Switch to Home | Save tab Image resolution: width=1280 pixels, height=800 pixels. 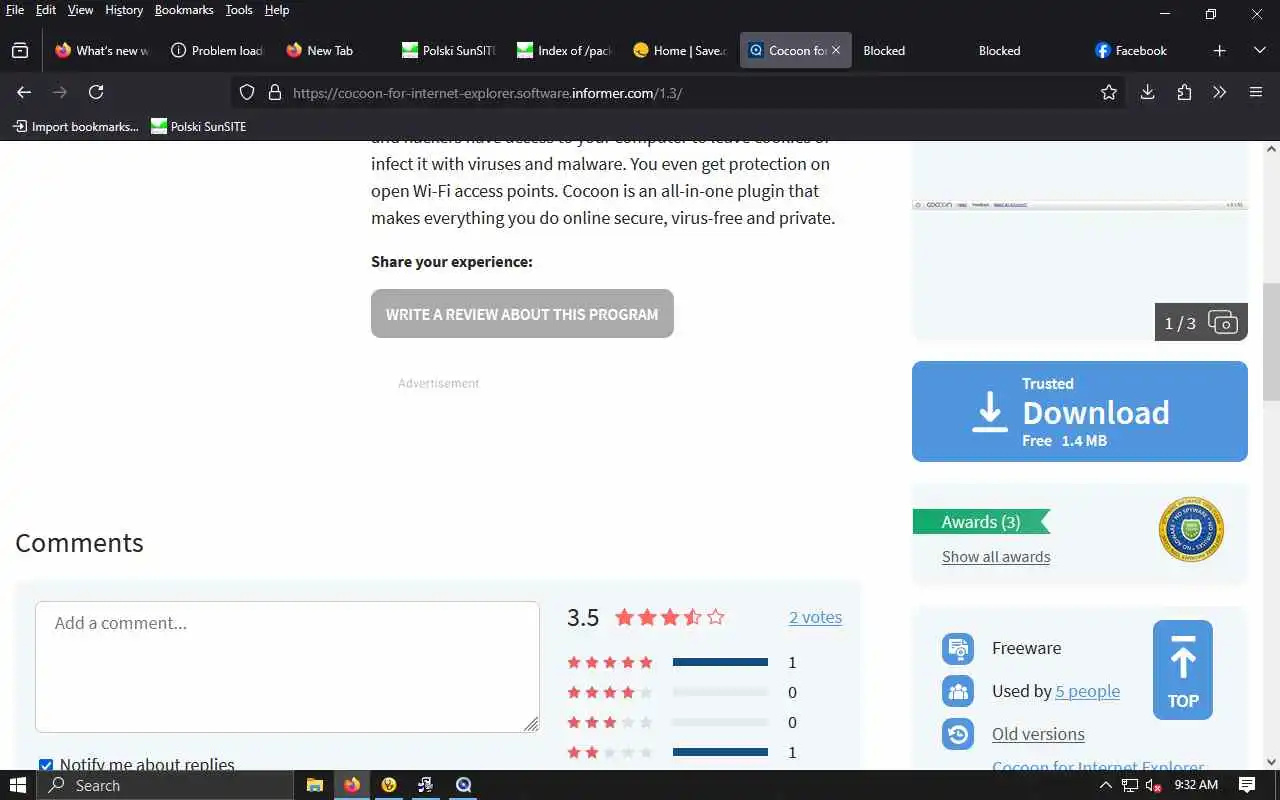tap(679, 50)
